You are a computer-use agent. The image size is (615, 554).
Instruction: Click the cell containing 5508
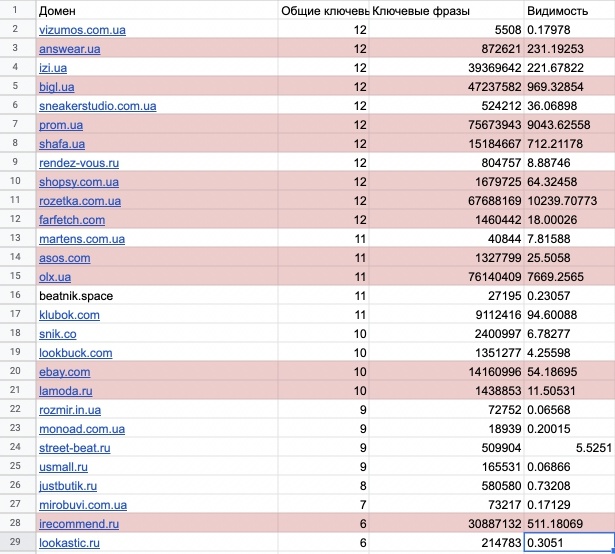(x=446, y=30)
